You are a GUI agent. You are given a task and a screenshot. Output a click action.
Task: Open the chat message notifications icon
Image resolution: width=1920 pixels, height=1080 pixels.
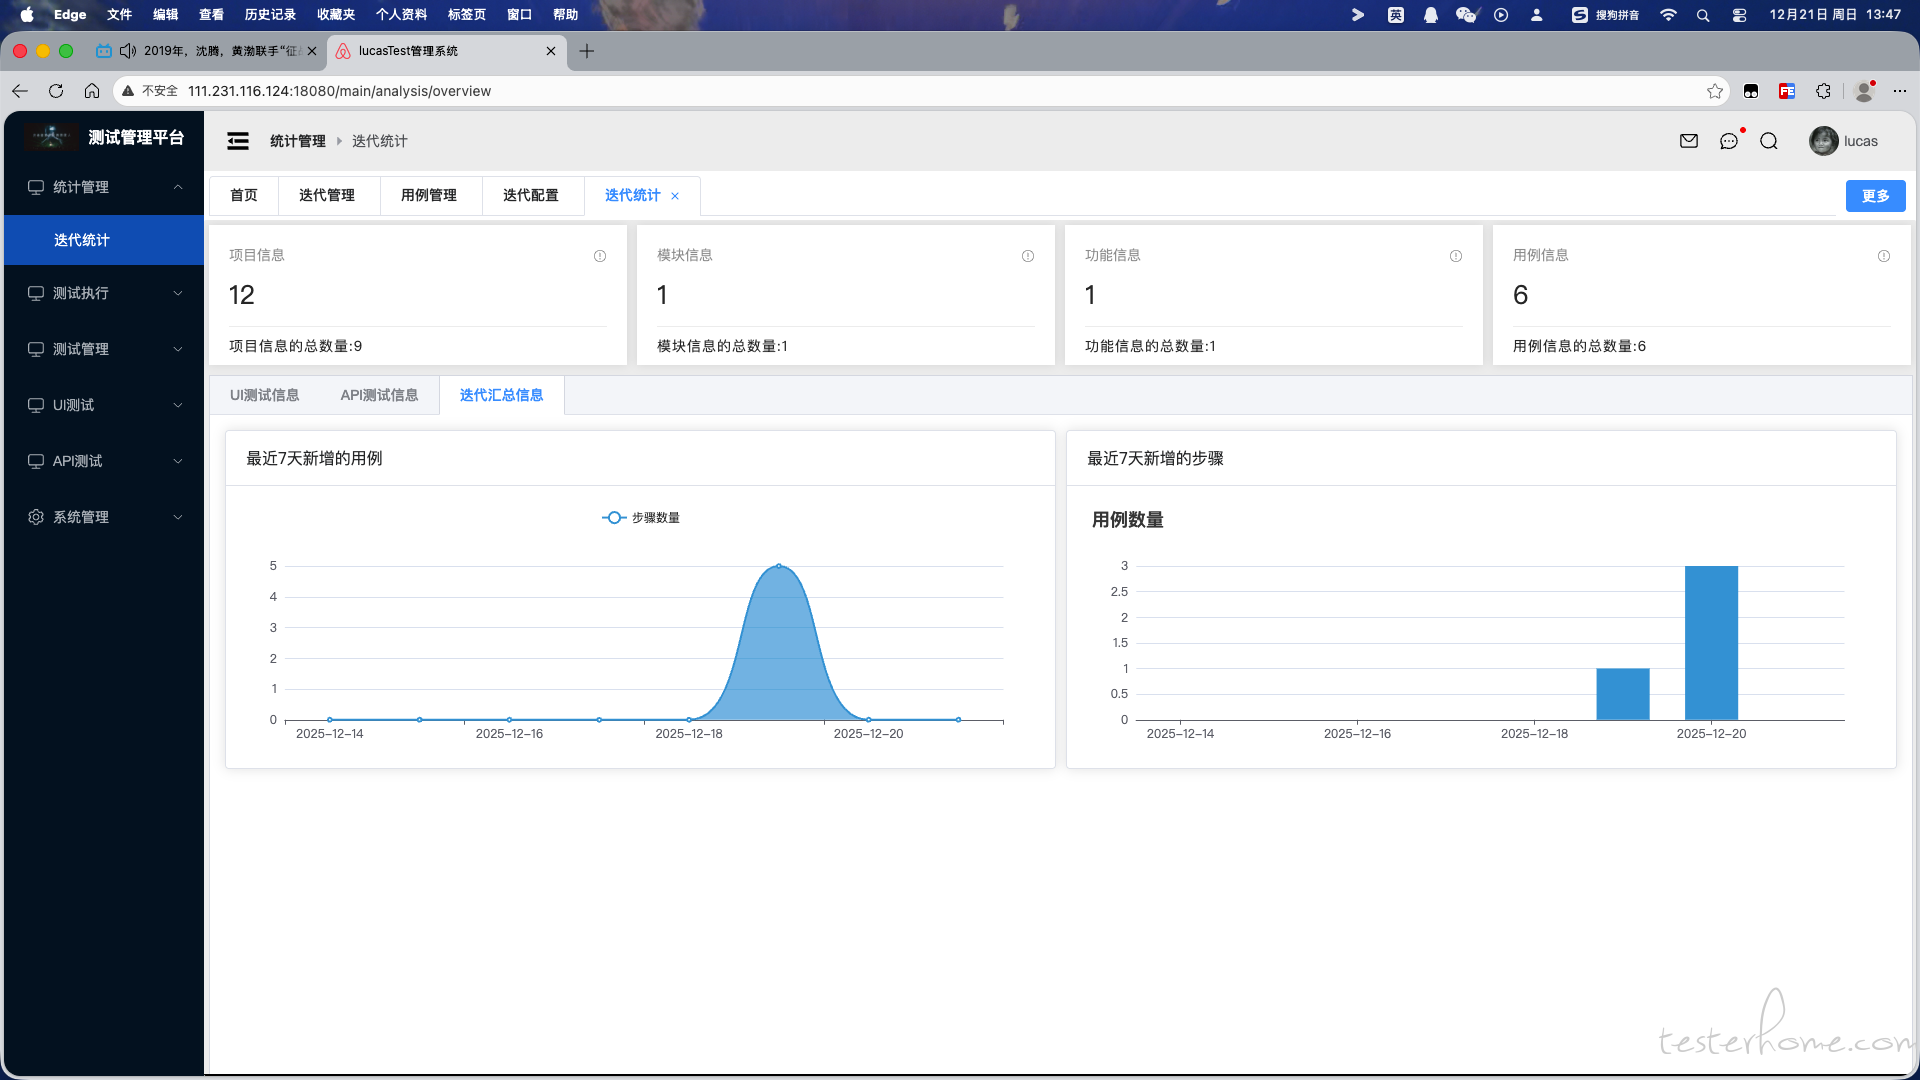click(x=1729, y=141)
